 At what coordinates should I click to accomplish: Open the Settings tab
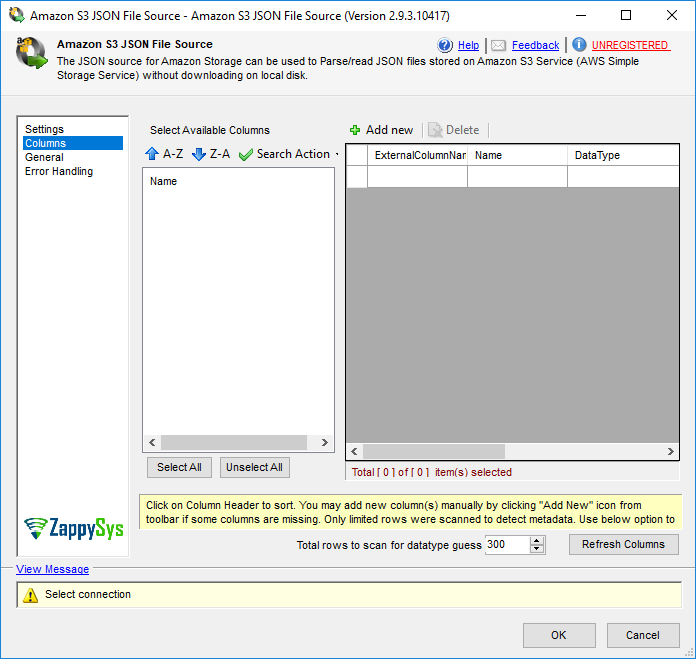pos(44,129)
